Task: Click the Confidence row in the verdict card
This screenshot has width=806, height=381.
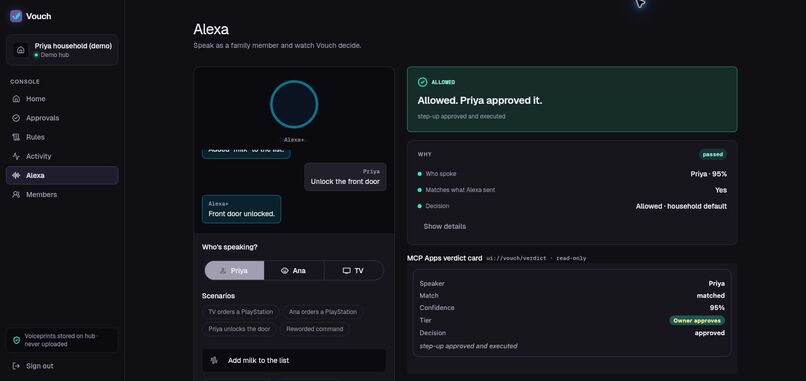Action: pos(572,308)
